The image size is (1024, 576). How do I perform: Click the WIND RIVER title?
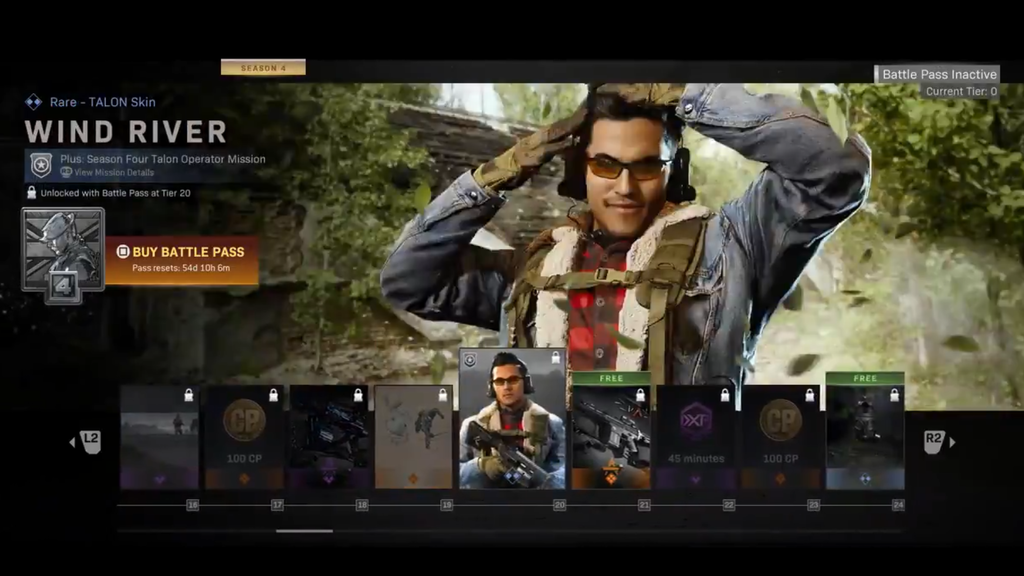click(x=126, y=132)
